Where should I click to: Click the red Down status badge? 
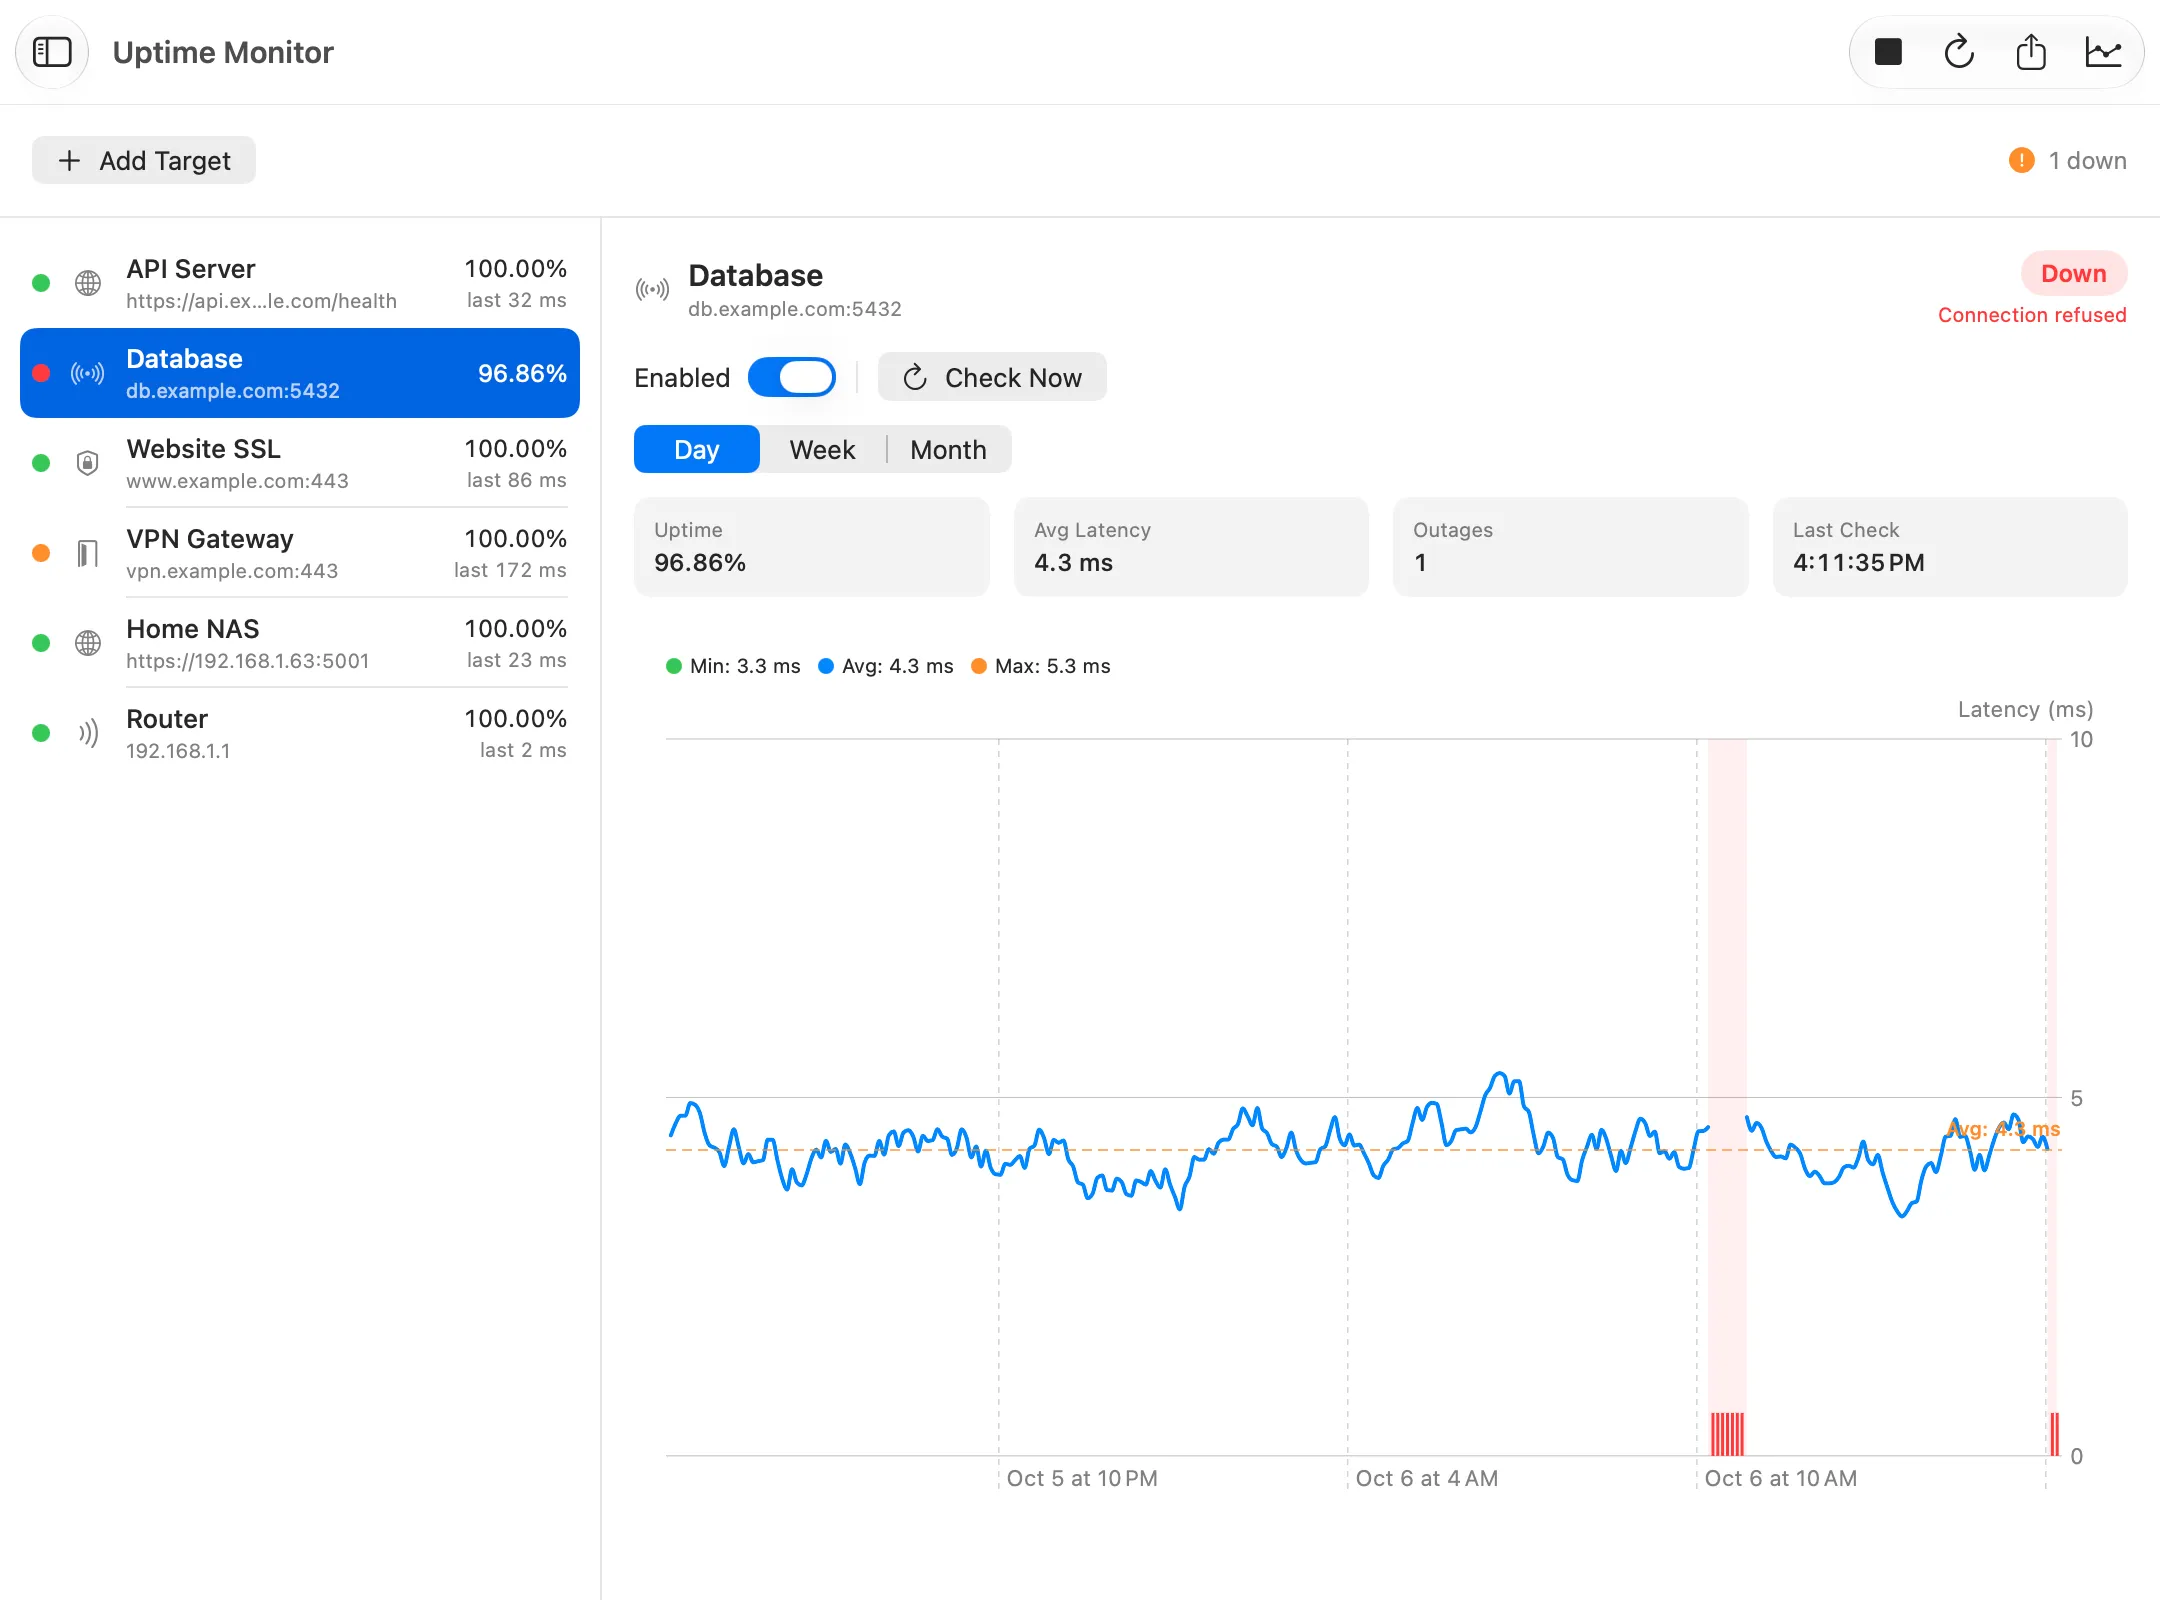click(2073, 273)
